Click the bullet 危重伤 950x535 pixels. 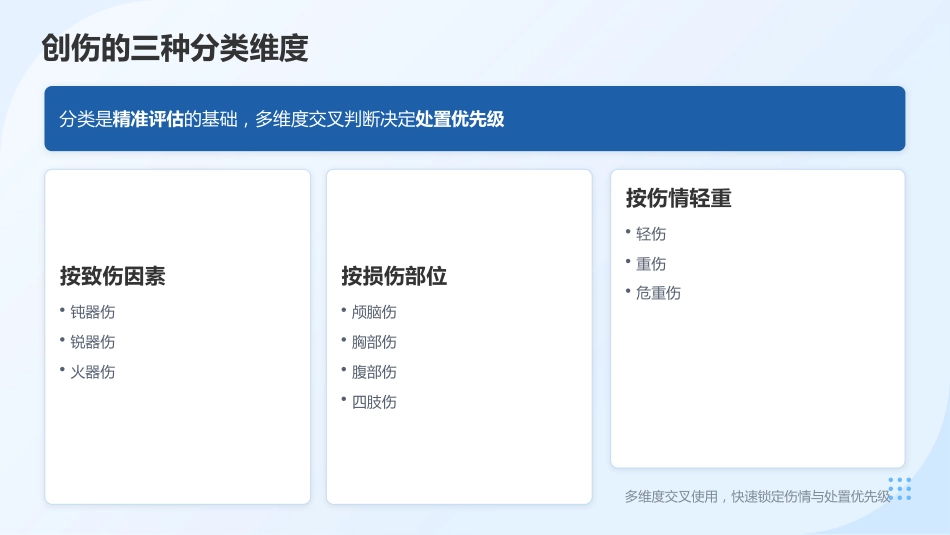point(658,293)
